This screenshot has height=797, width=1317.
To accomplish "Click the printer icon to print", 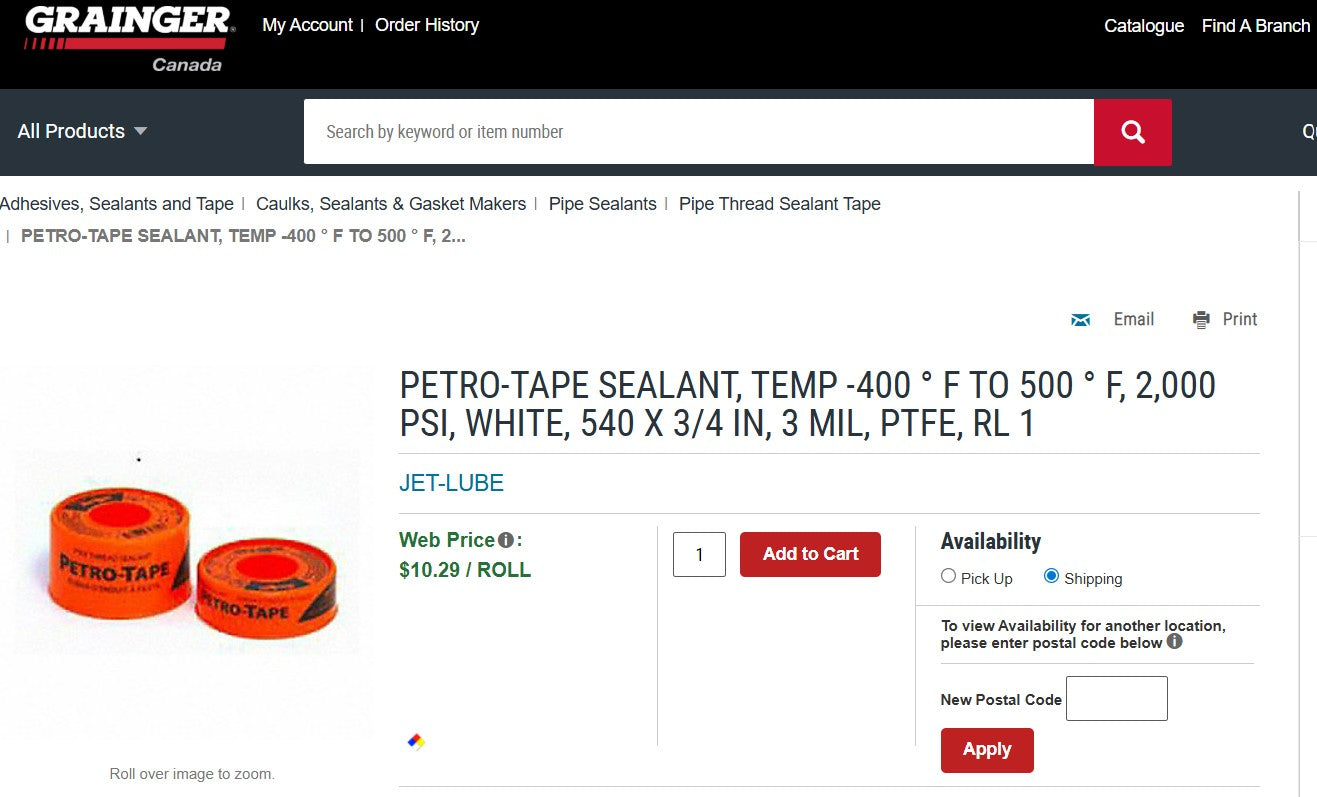I will [x=1200, y=319].
